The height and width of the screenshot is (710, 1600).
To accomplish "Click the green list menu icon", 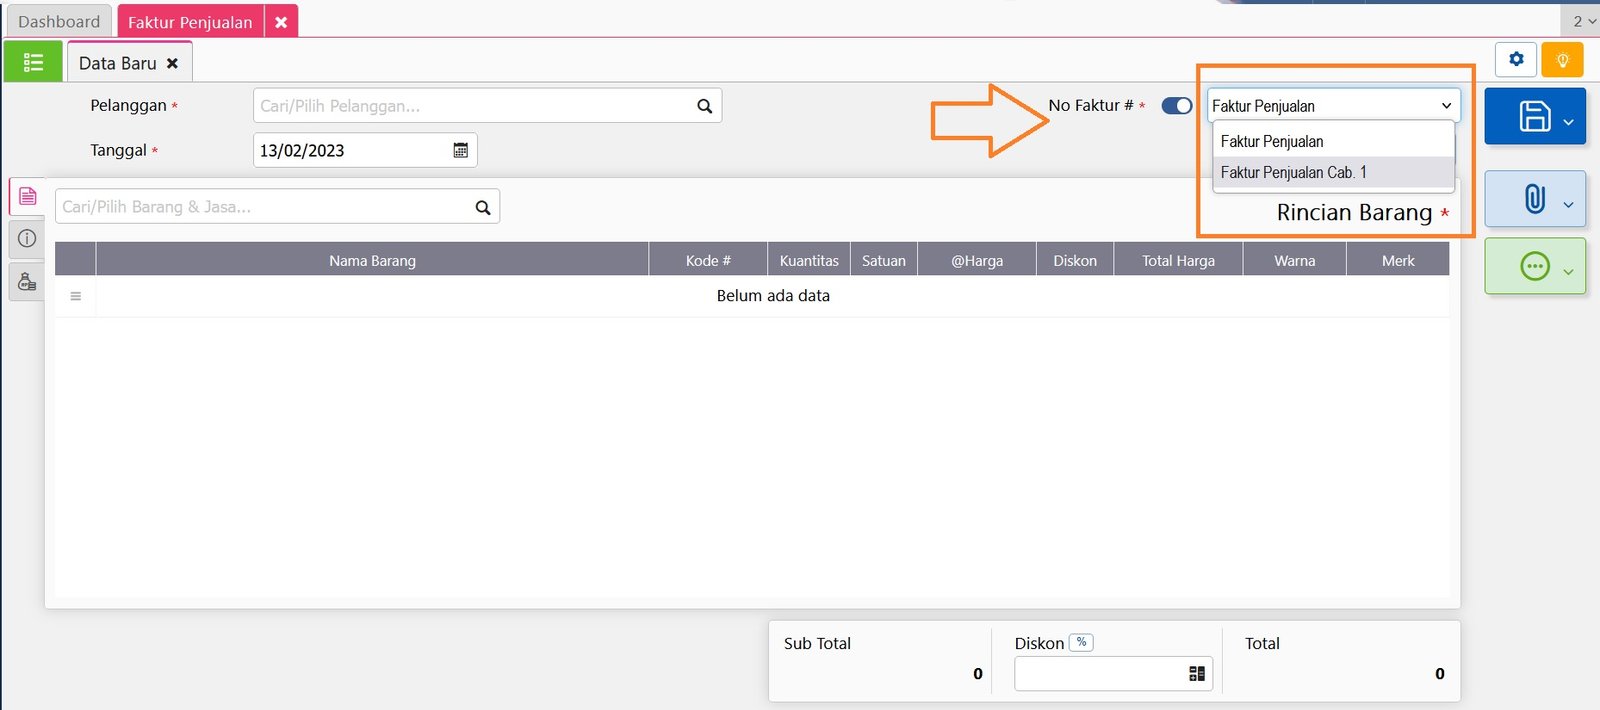I will tap(33, 63).
